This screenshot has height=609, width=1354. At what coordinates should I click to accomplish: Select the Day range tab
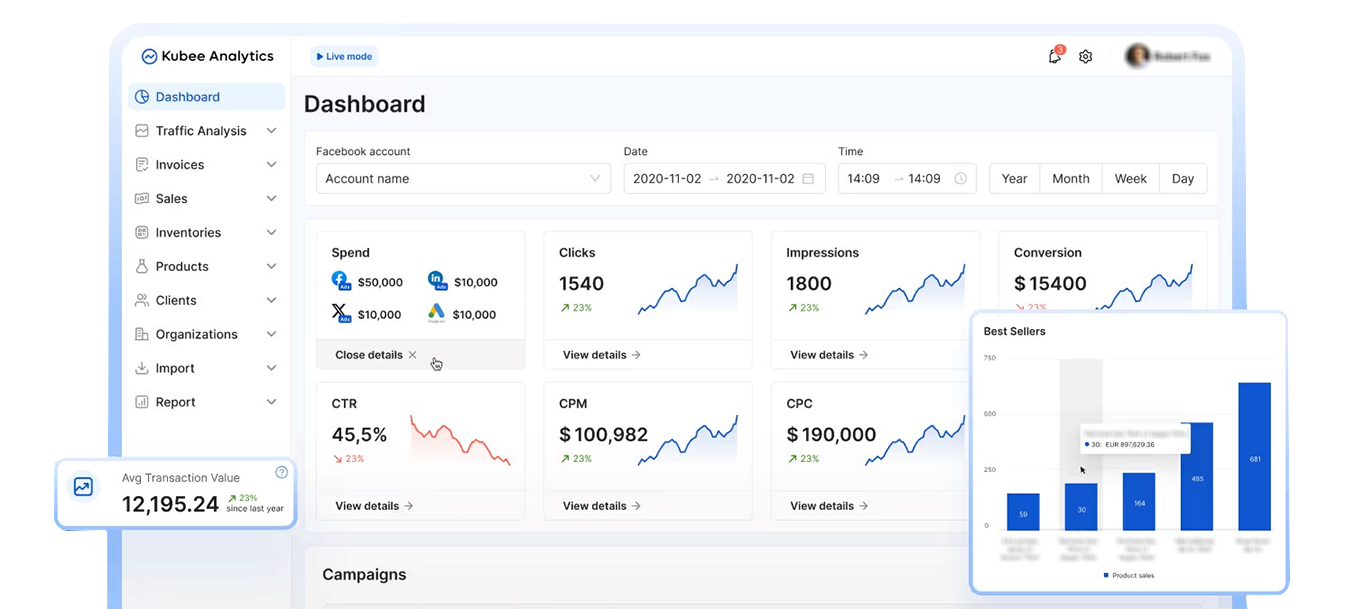1183,179
